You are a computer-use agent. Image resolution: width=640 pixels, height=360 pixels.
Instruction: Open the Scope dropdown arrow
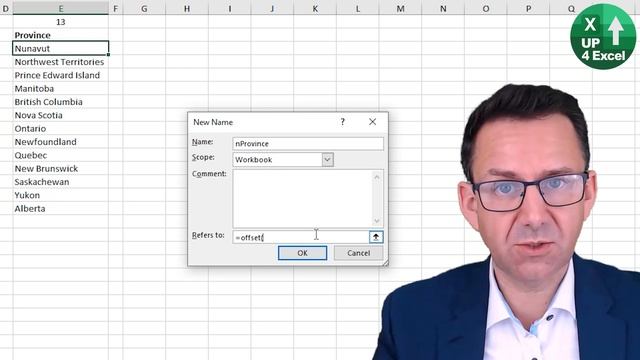pyautogui.click(x=327, y=160)
